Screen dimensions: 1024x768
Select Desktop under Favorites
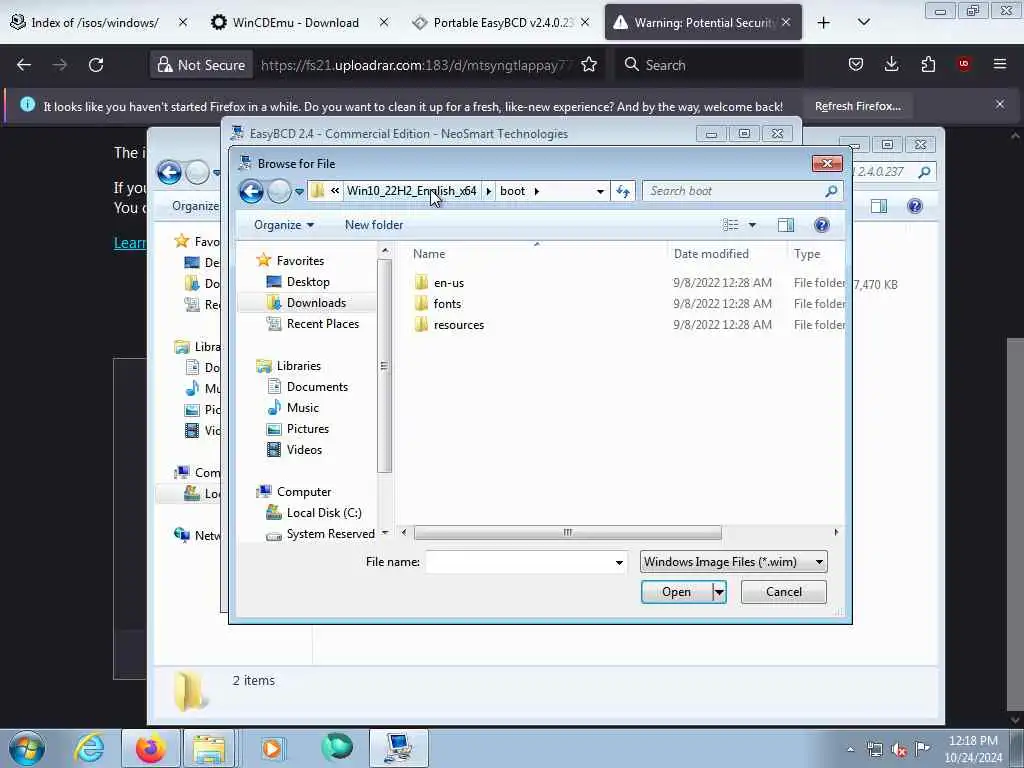(308, 282)
